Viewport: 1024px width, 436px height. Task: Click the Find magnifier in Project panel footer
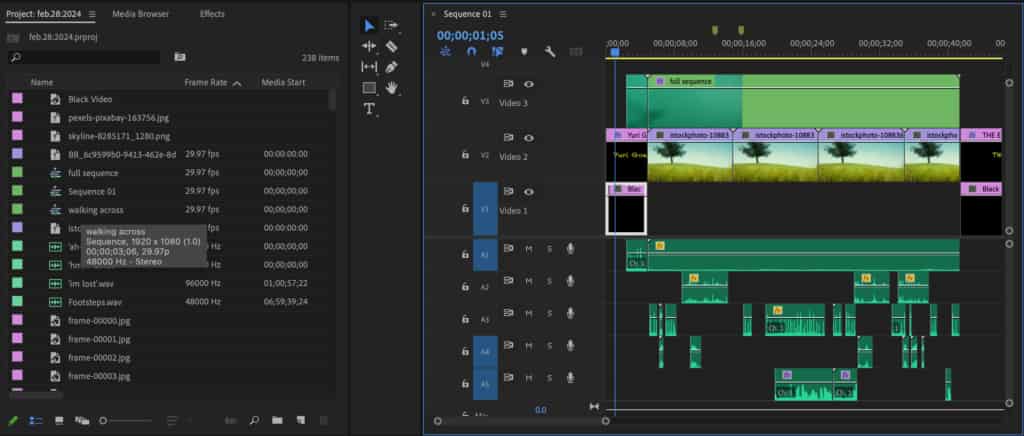click(x=254, y=421)
